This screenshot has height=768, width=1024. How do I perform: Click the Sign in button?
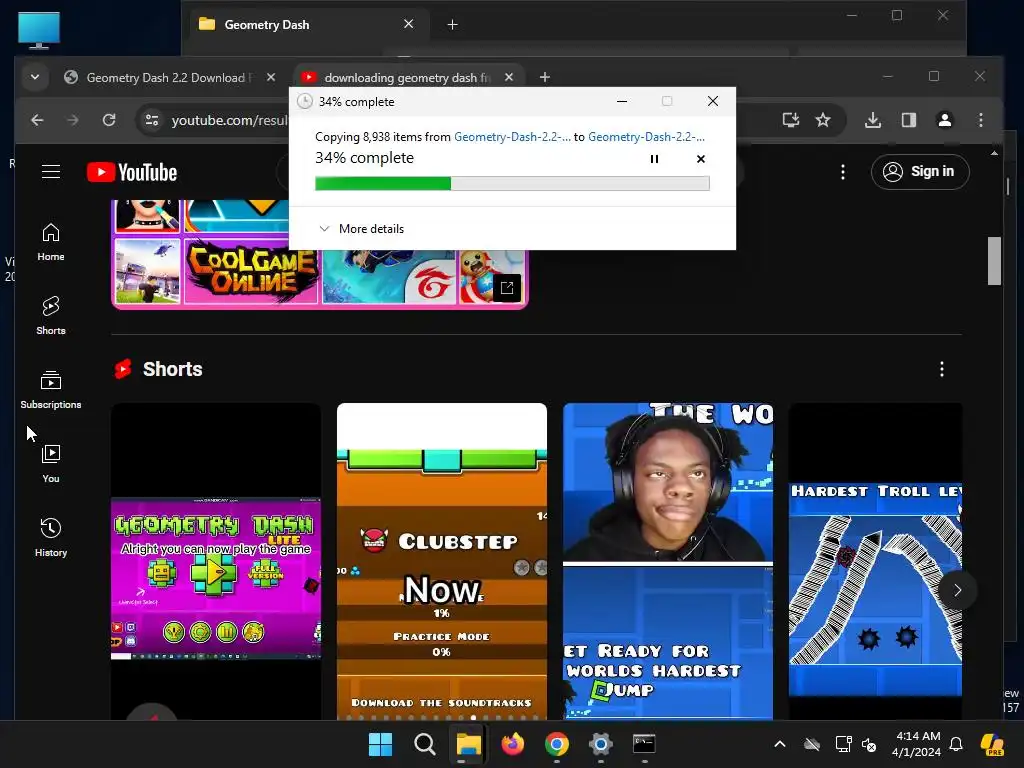920,172
